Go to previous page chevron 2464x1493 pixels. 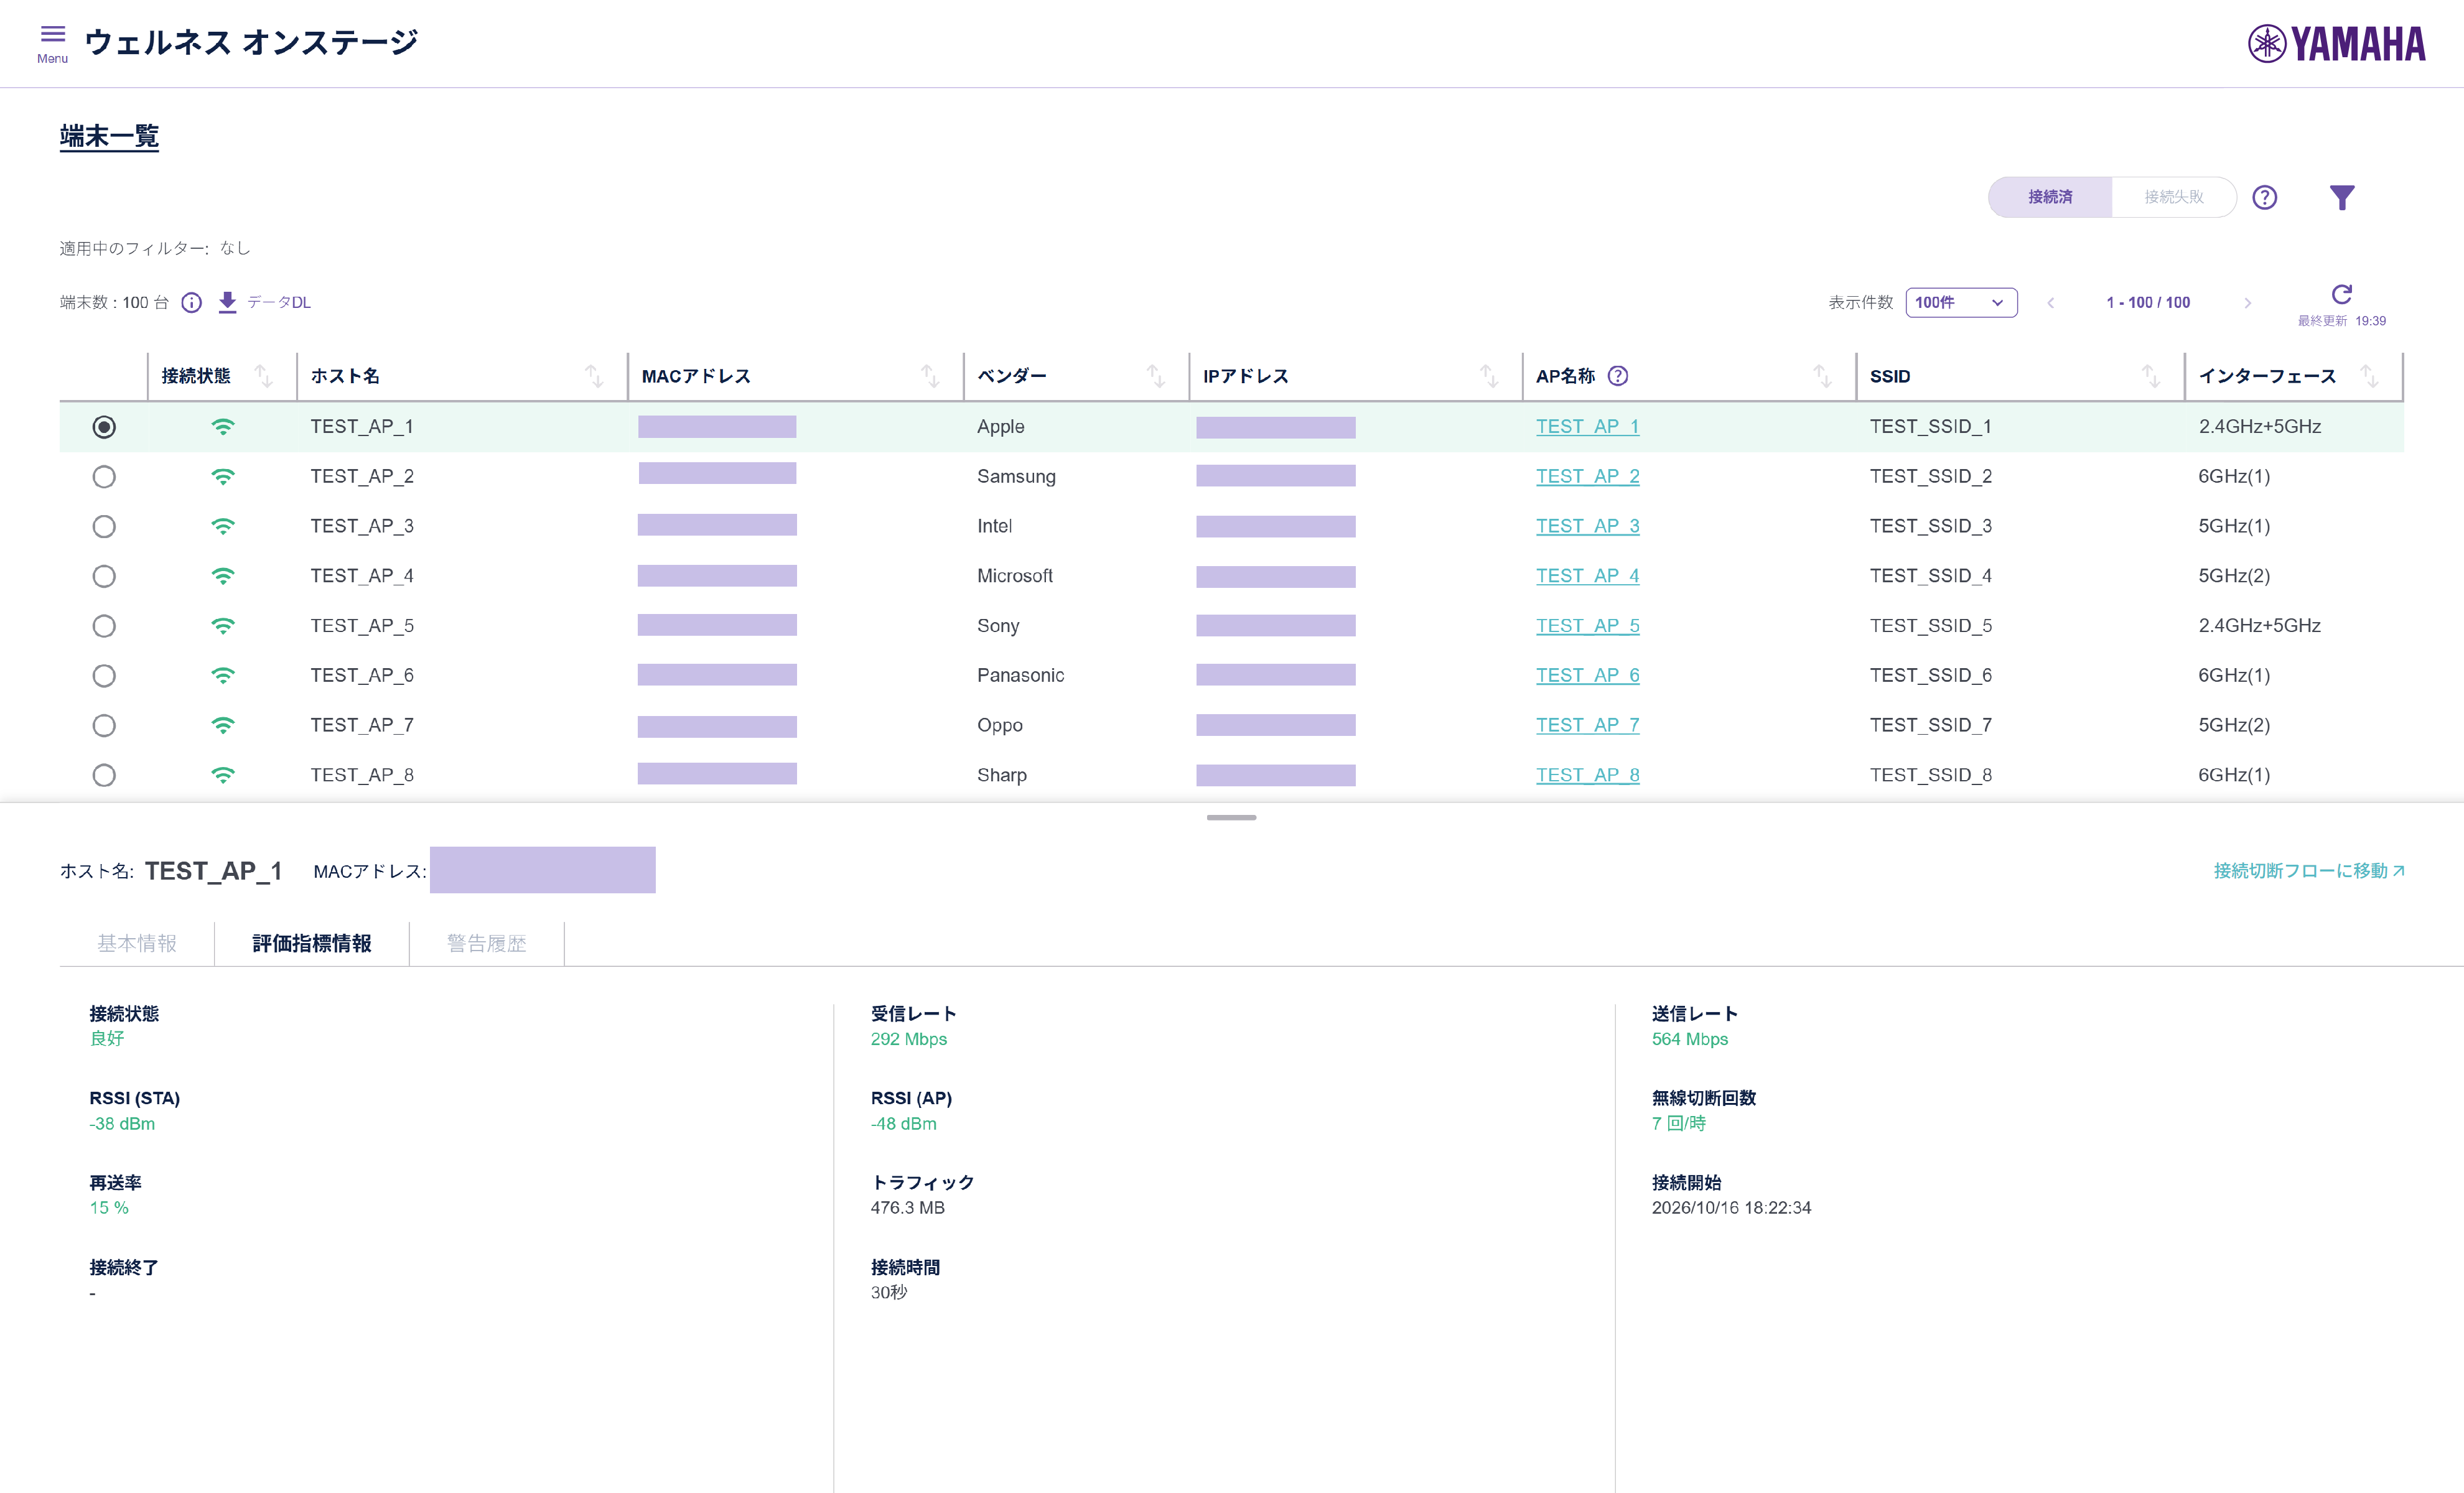click(x=2050, y=302)
